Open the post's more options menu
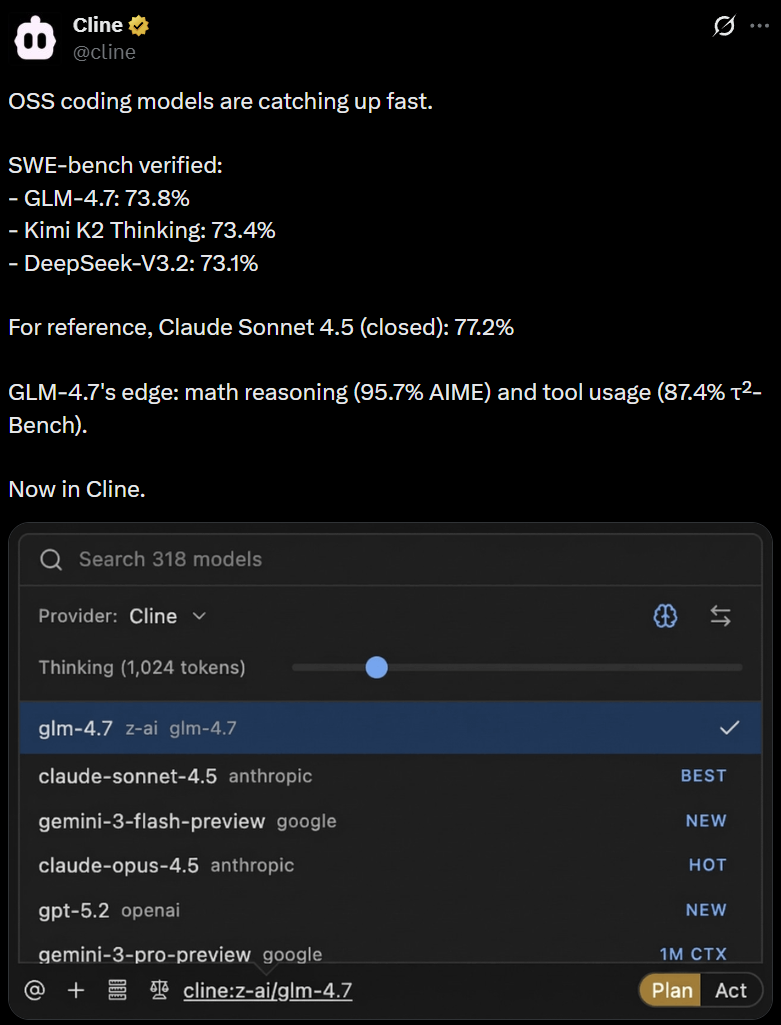Image resolution: width=781 pixels, height=1025 pixels. coord(760,27)
